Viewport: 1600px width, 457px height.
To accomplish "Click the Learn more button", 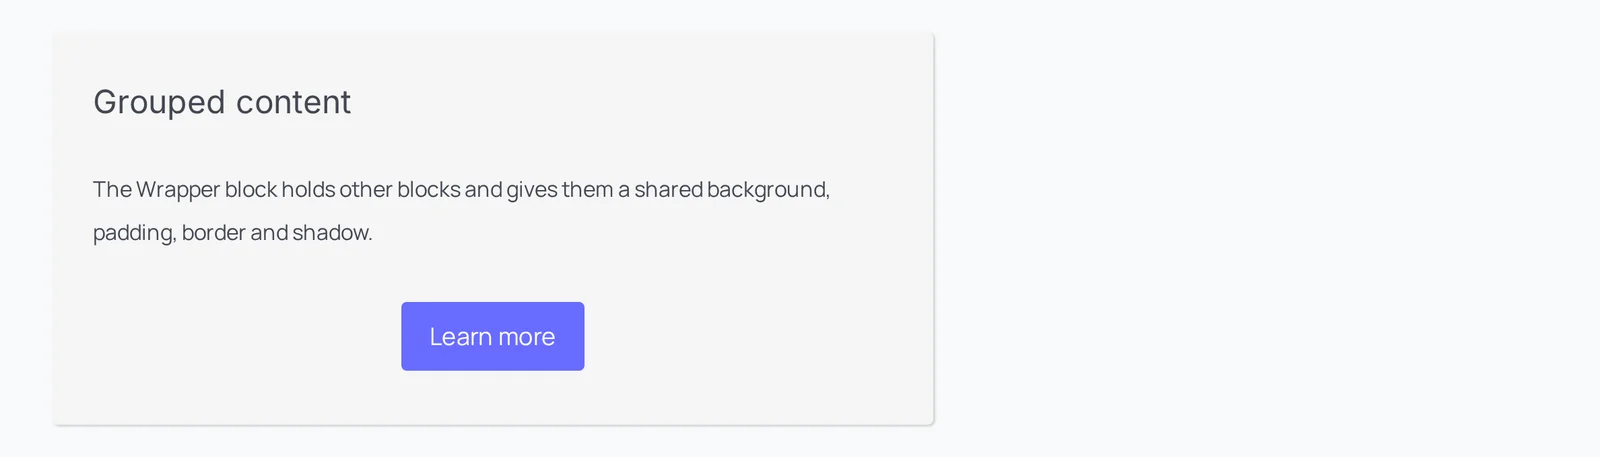I will pos(493,336).
